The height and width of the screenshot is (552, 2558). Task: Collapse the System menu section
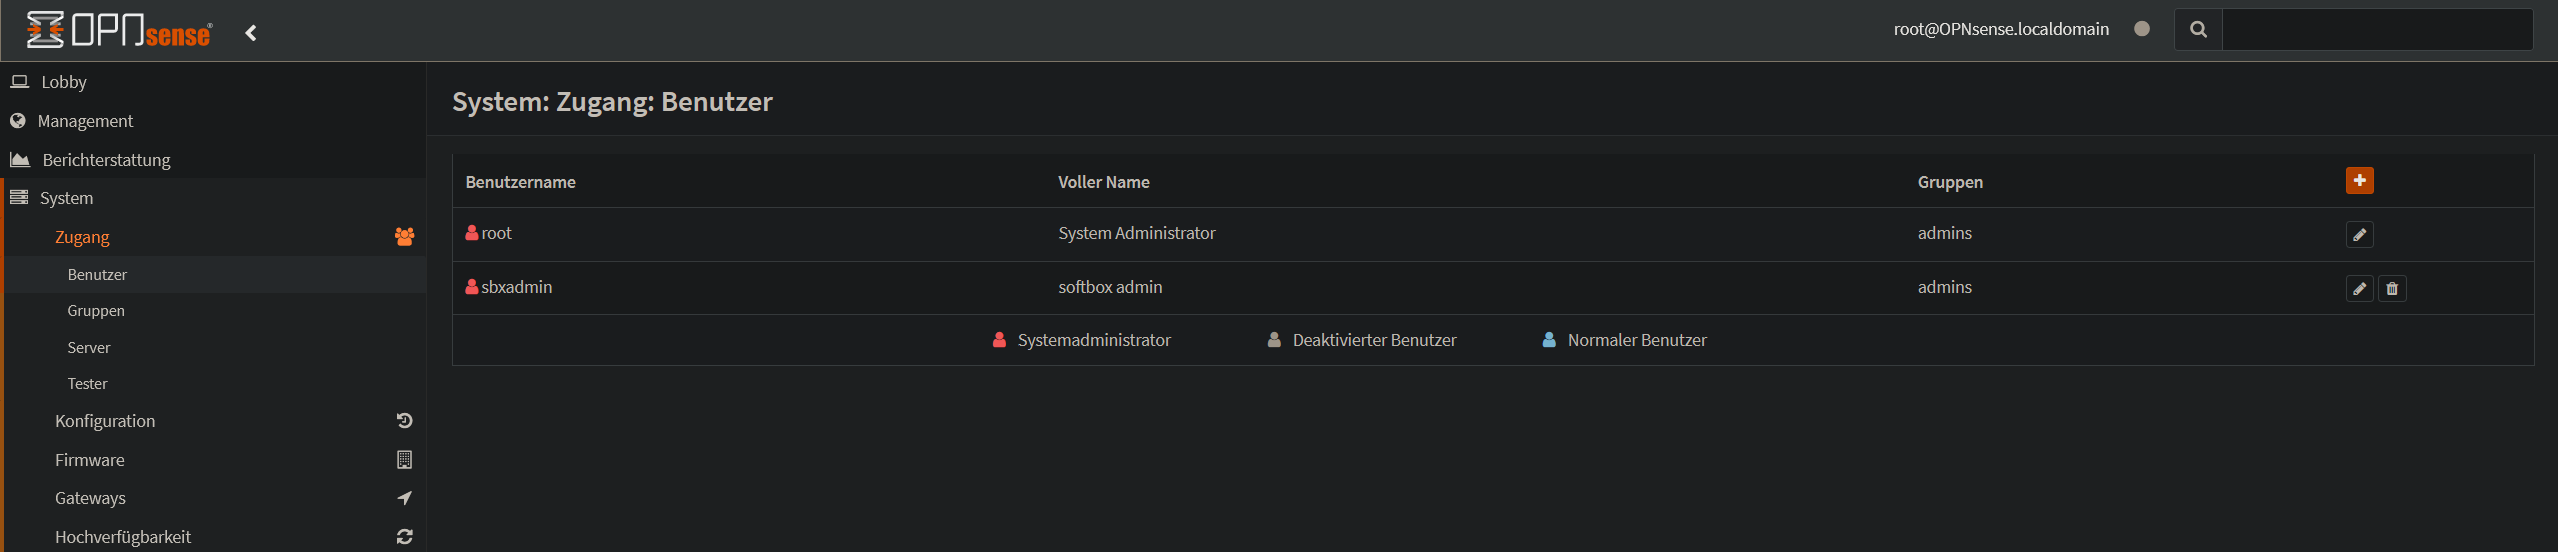click(x=66, y=198)
